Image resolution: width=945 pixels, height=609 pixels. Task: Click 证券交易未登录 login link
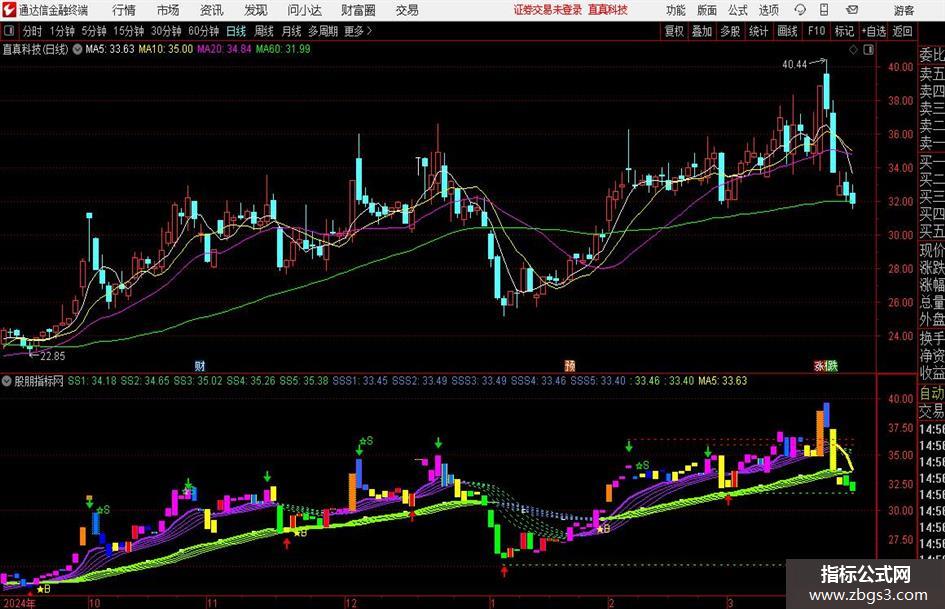(x=548, y=10)
